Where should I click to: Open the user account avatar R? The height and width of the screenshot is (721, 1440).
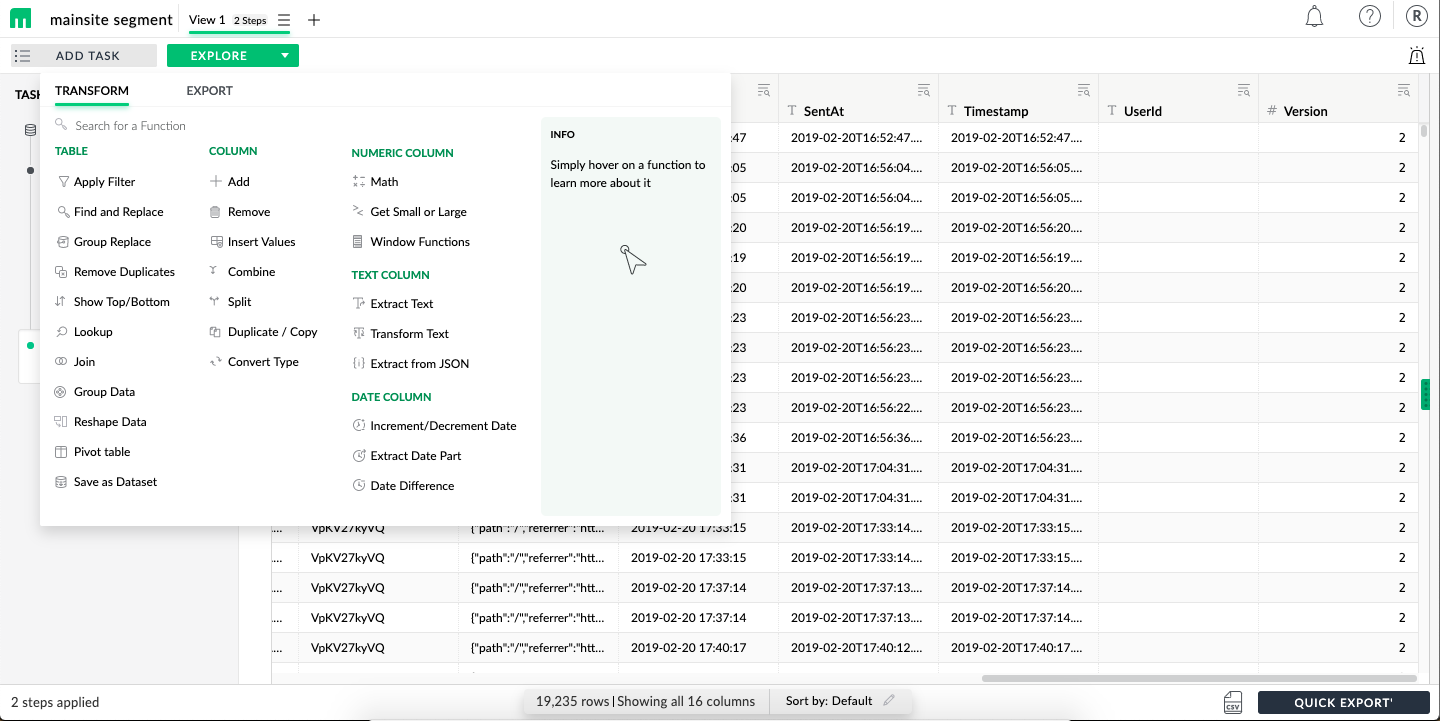tap(1417, 17)
